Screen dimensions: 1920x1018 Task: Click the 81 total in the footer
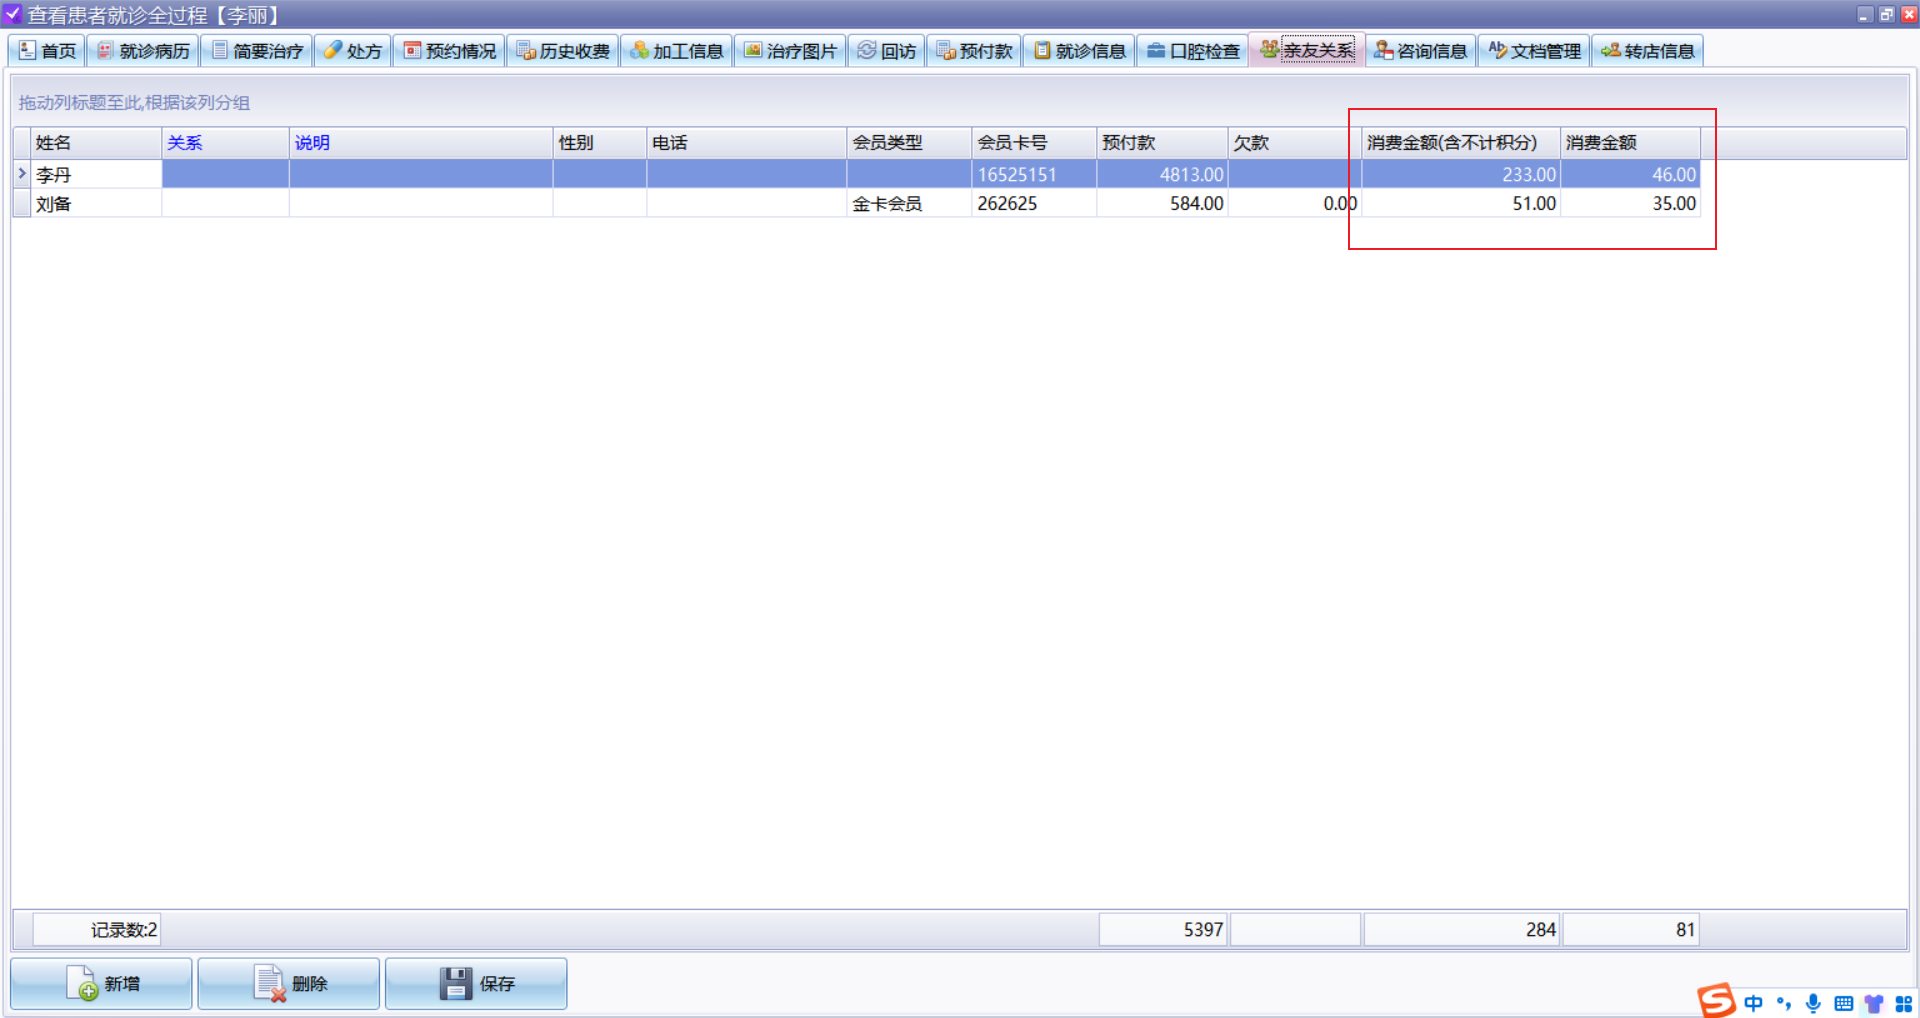pyautogui.click(x=1631, y=930)
